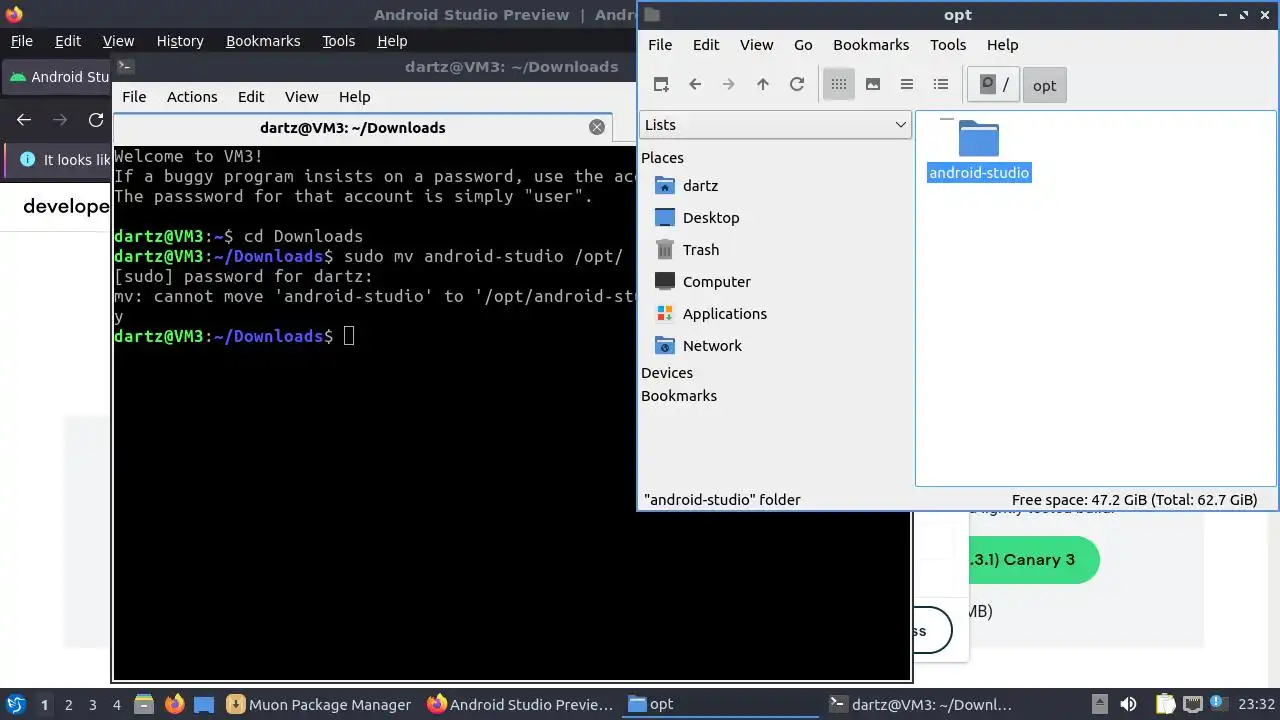Open the network icon in system tray
This screenshot has width=1280, height=720.
click(1194, 704)
